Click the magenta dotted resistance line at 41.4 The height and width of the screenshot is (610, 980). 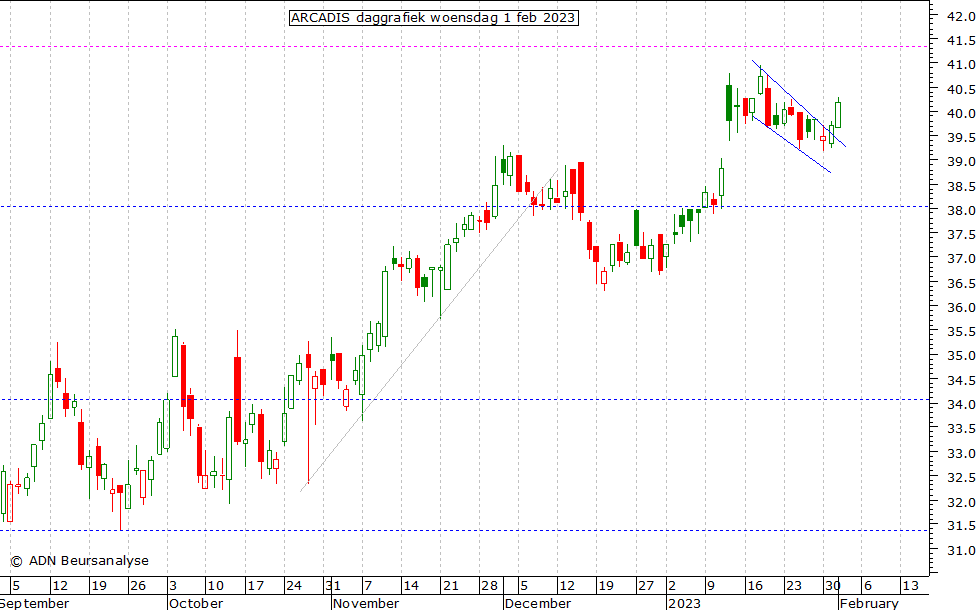[464, 46]
